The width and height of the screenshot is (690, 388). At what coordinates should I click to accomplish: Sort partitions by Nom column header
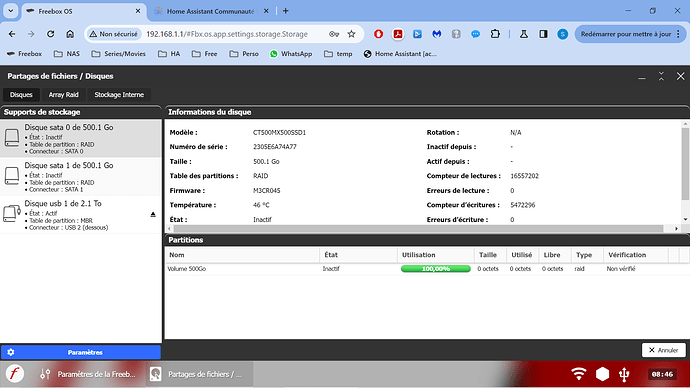(x=242, y=255)
